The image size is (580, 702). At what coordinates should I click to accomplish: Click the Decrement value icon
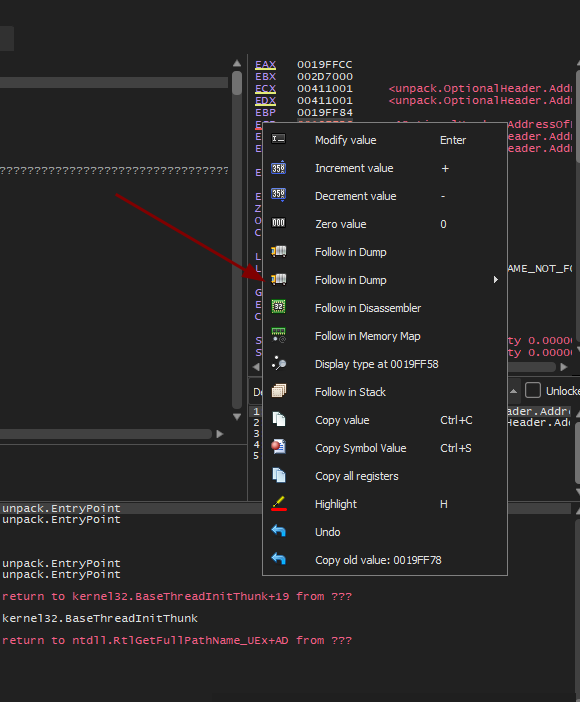pos(278,195)
